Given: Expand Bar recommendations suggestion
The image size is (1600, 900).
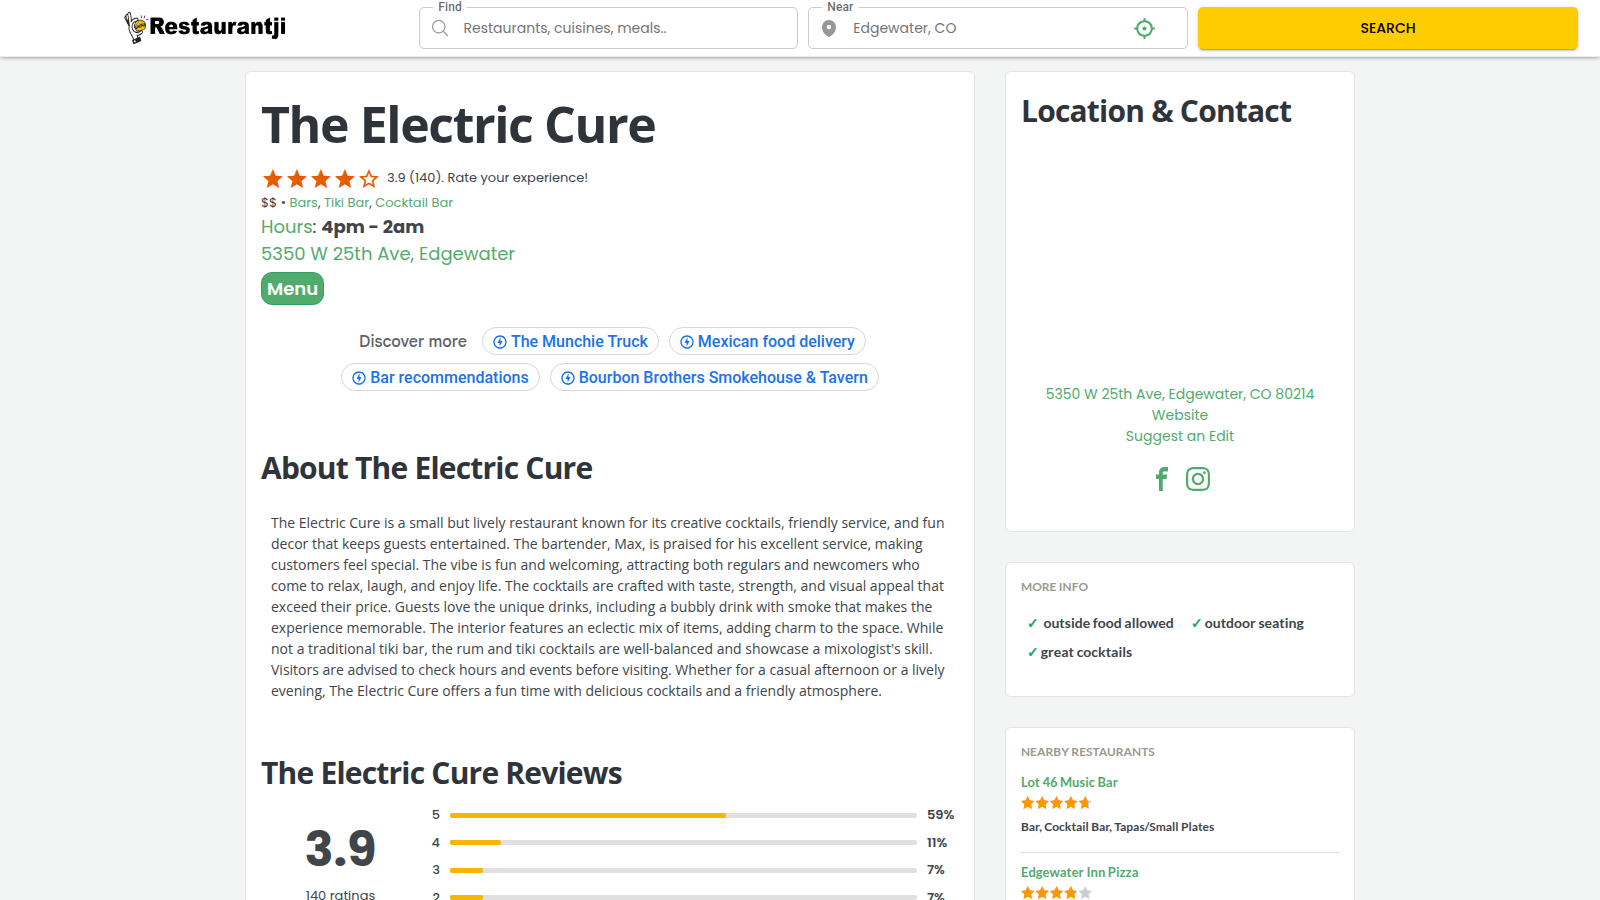Looking at the screenshot, I should pyautogui.click(x=440, y=378).
